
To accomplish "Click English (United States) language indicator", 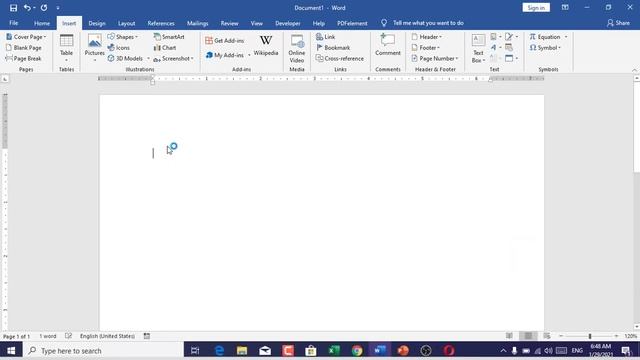I will (107, 336).
